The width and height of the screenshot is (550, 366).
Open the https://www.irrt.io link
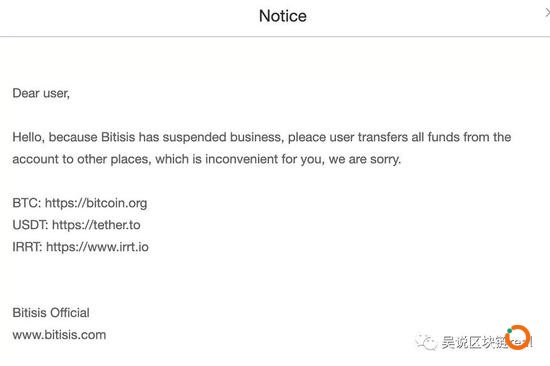click(97, 247)
